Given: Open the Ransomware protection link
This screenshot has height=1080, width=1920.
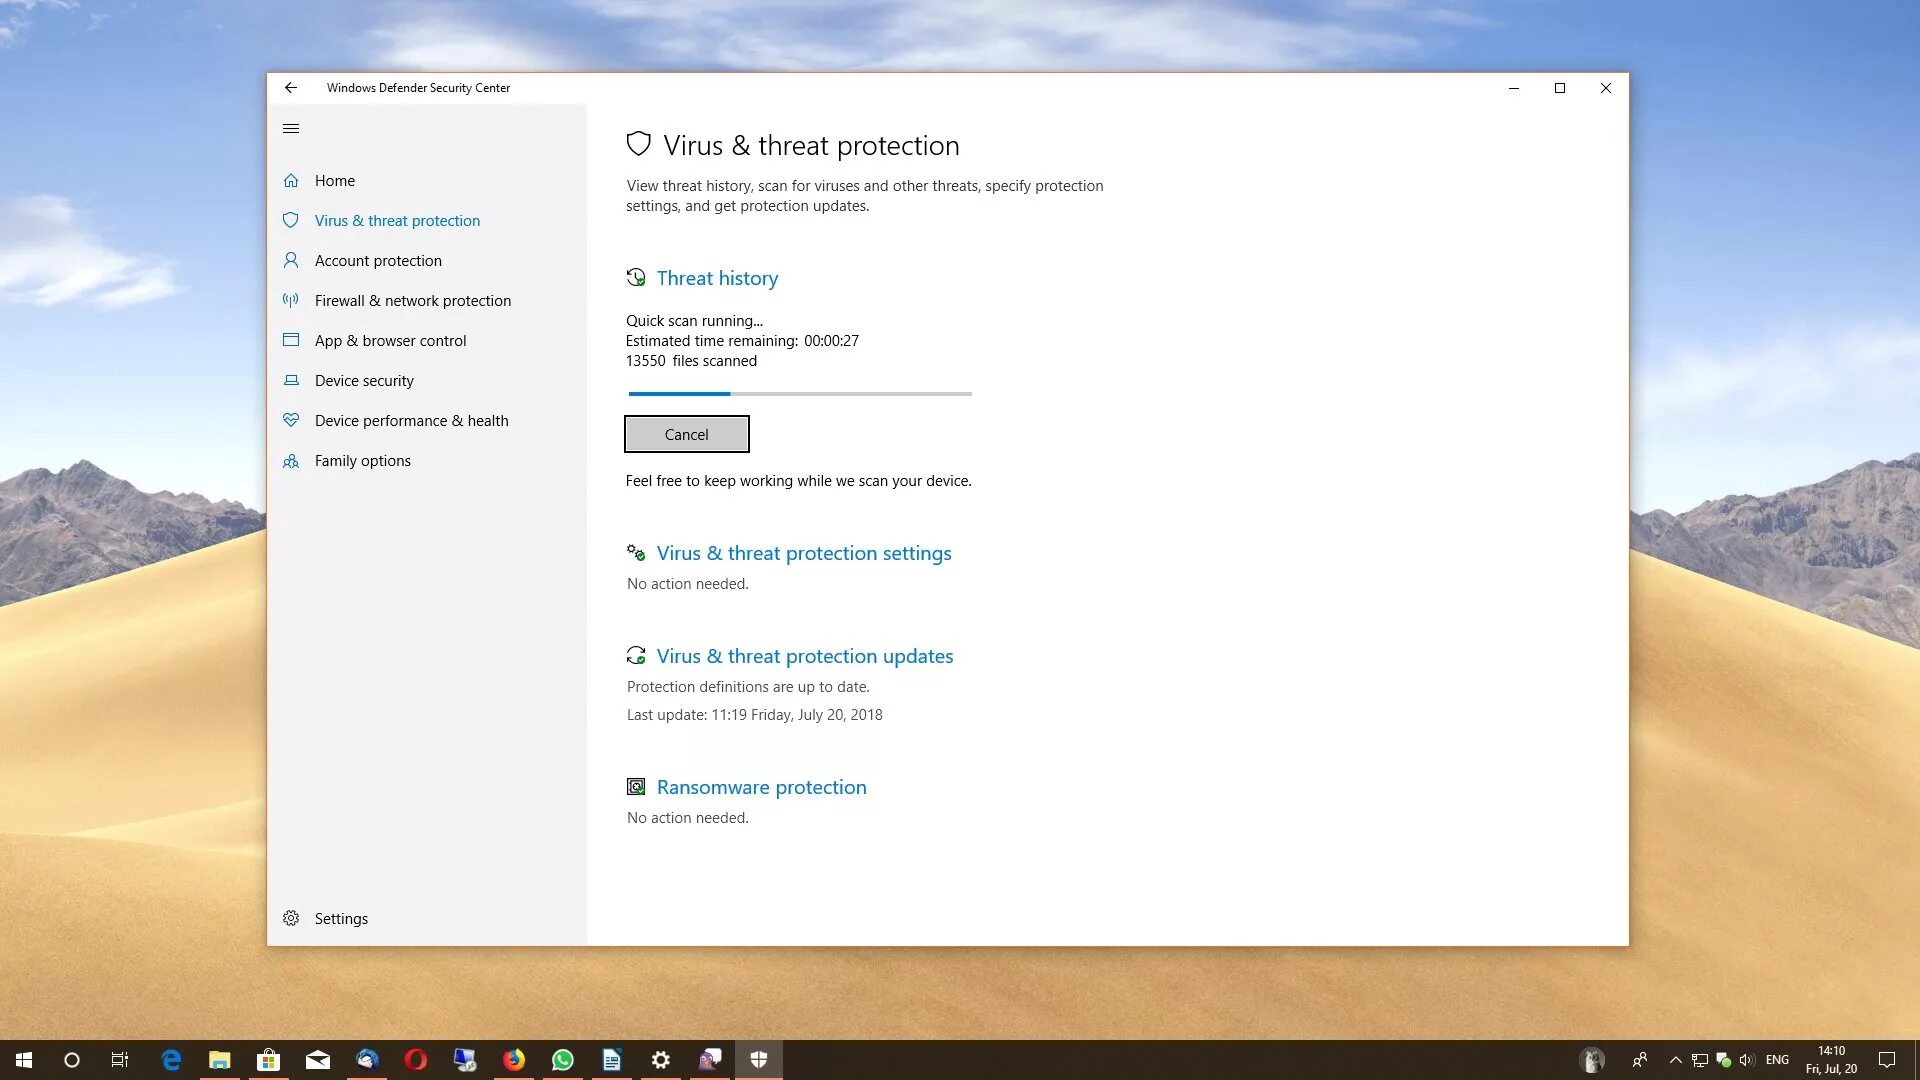Looking at the screenshot, I should 761,788.
